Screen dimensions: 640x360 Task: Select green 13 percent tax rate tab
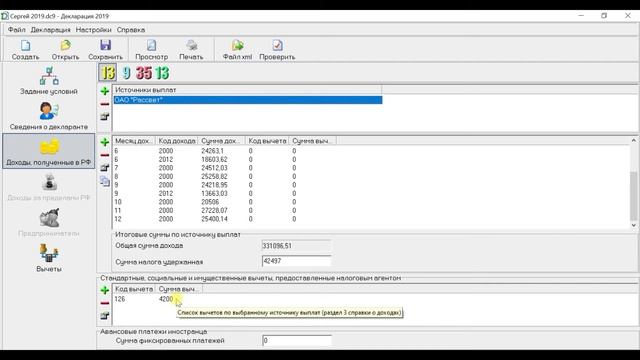162,73
